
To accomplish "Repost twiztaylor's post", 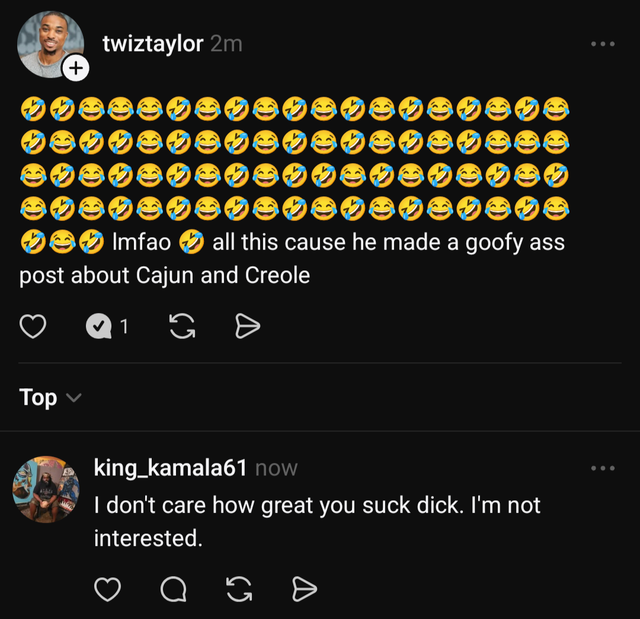I will [182, 326].
